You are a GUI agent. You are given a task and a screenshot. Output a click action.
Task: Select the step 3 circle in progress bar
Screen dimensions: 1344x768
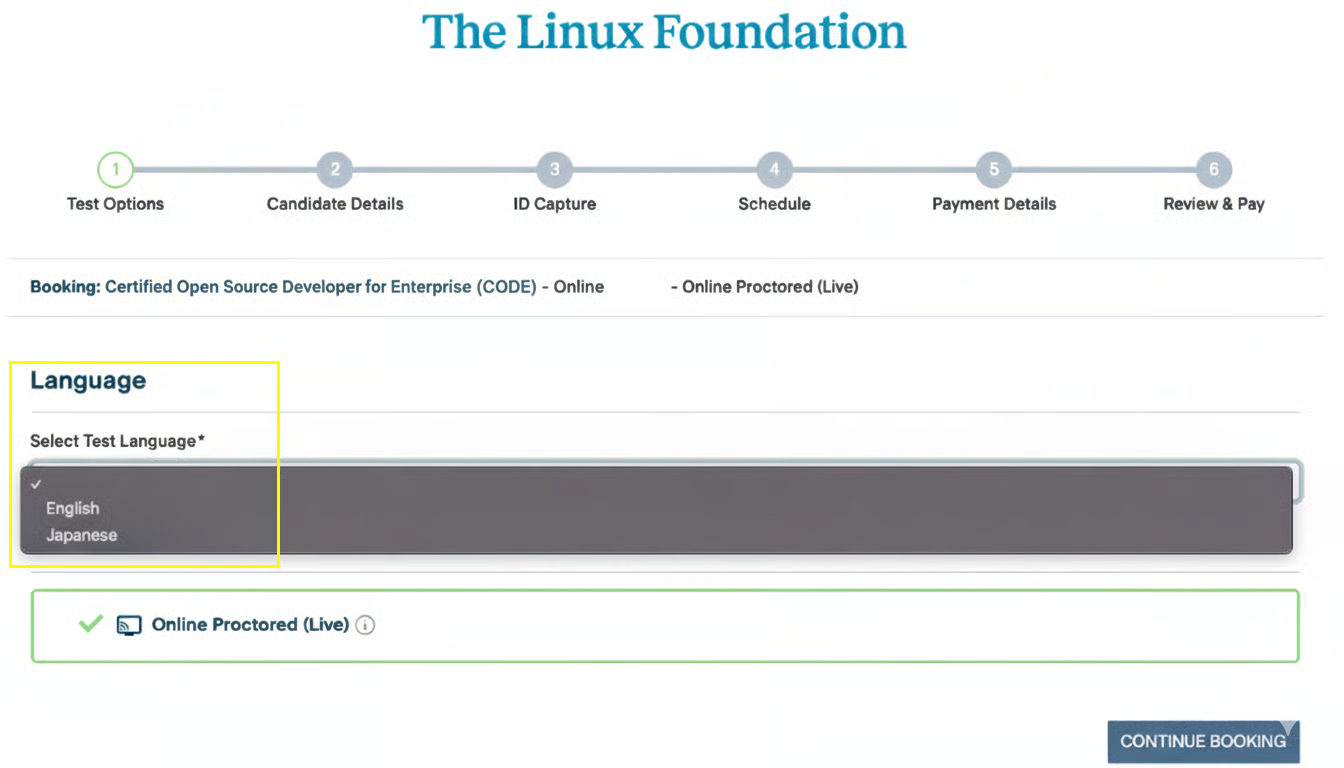pos(555,170)
